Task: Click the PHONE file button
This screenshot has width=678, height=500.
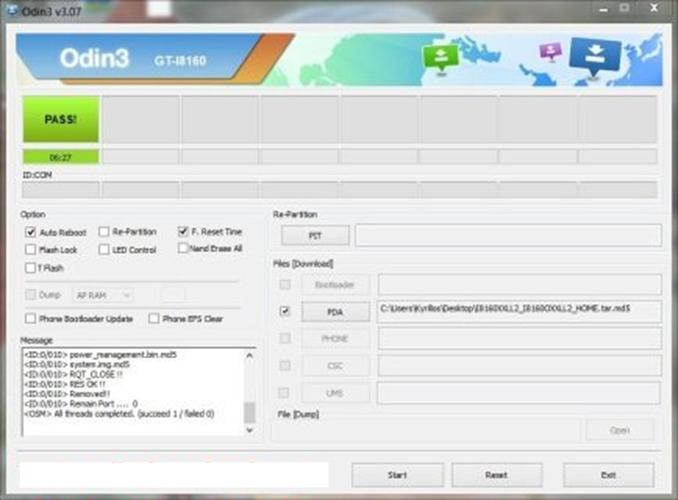Action: [336, 339]
